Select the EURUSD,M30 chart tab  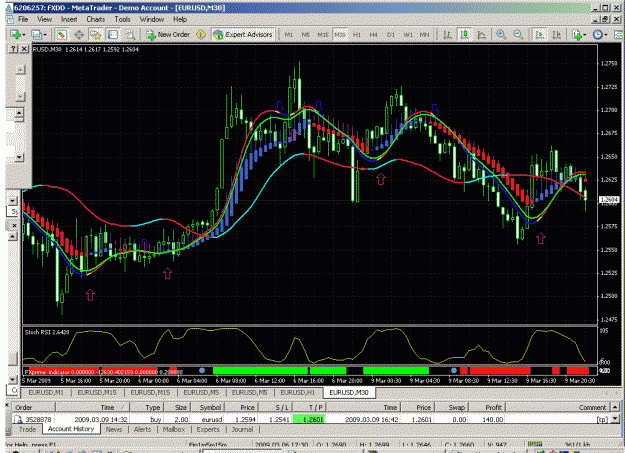click(x=348, y=392)
